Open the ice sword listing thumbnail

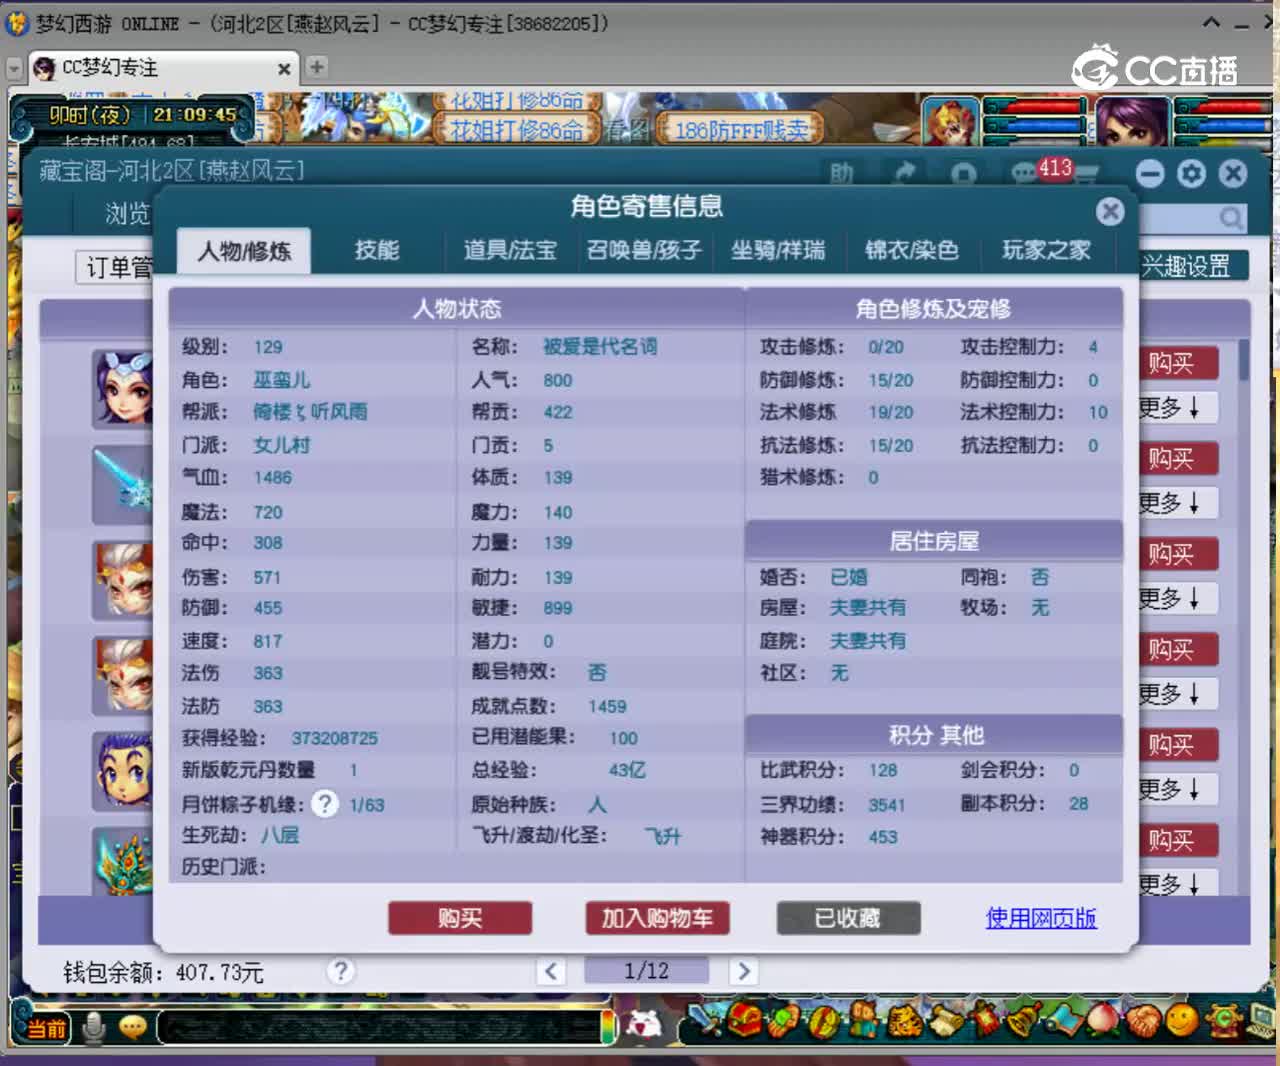coord(122,484)
